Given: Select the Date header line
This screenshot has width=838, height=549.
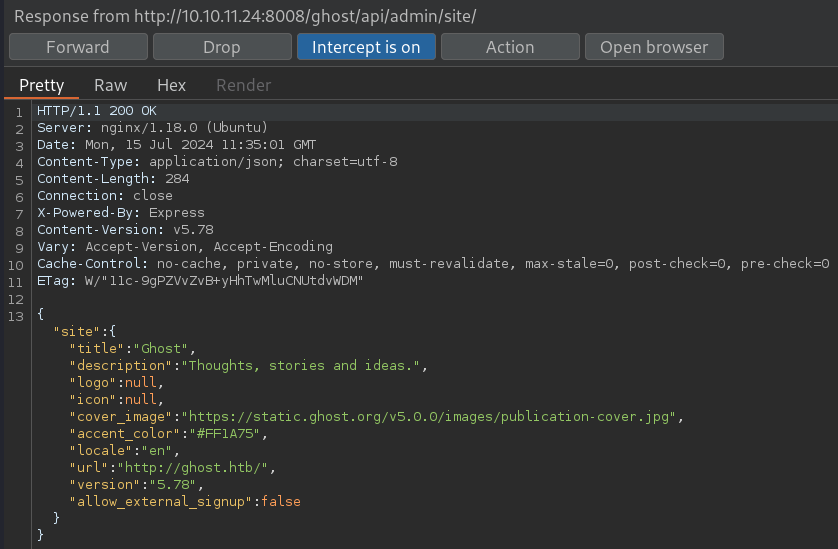Looking at the screenshot, I should click(176, 145).
